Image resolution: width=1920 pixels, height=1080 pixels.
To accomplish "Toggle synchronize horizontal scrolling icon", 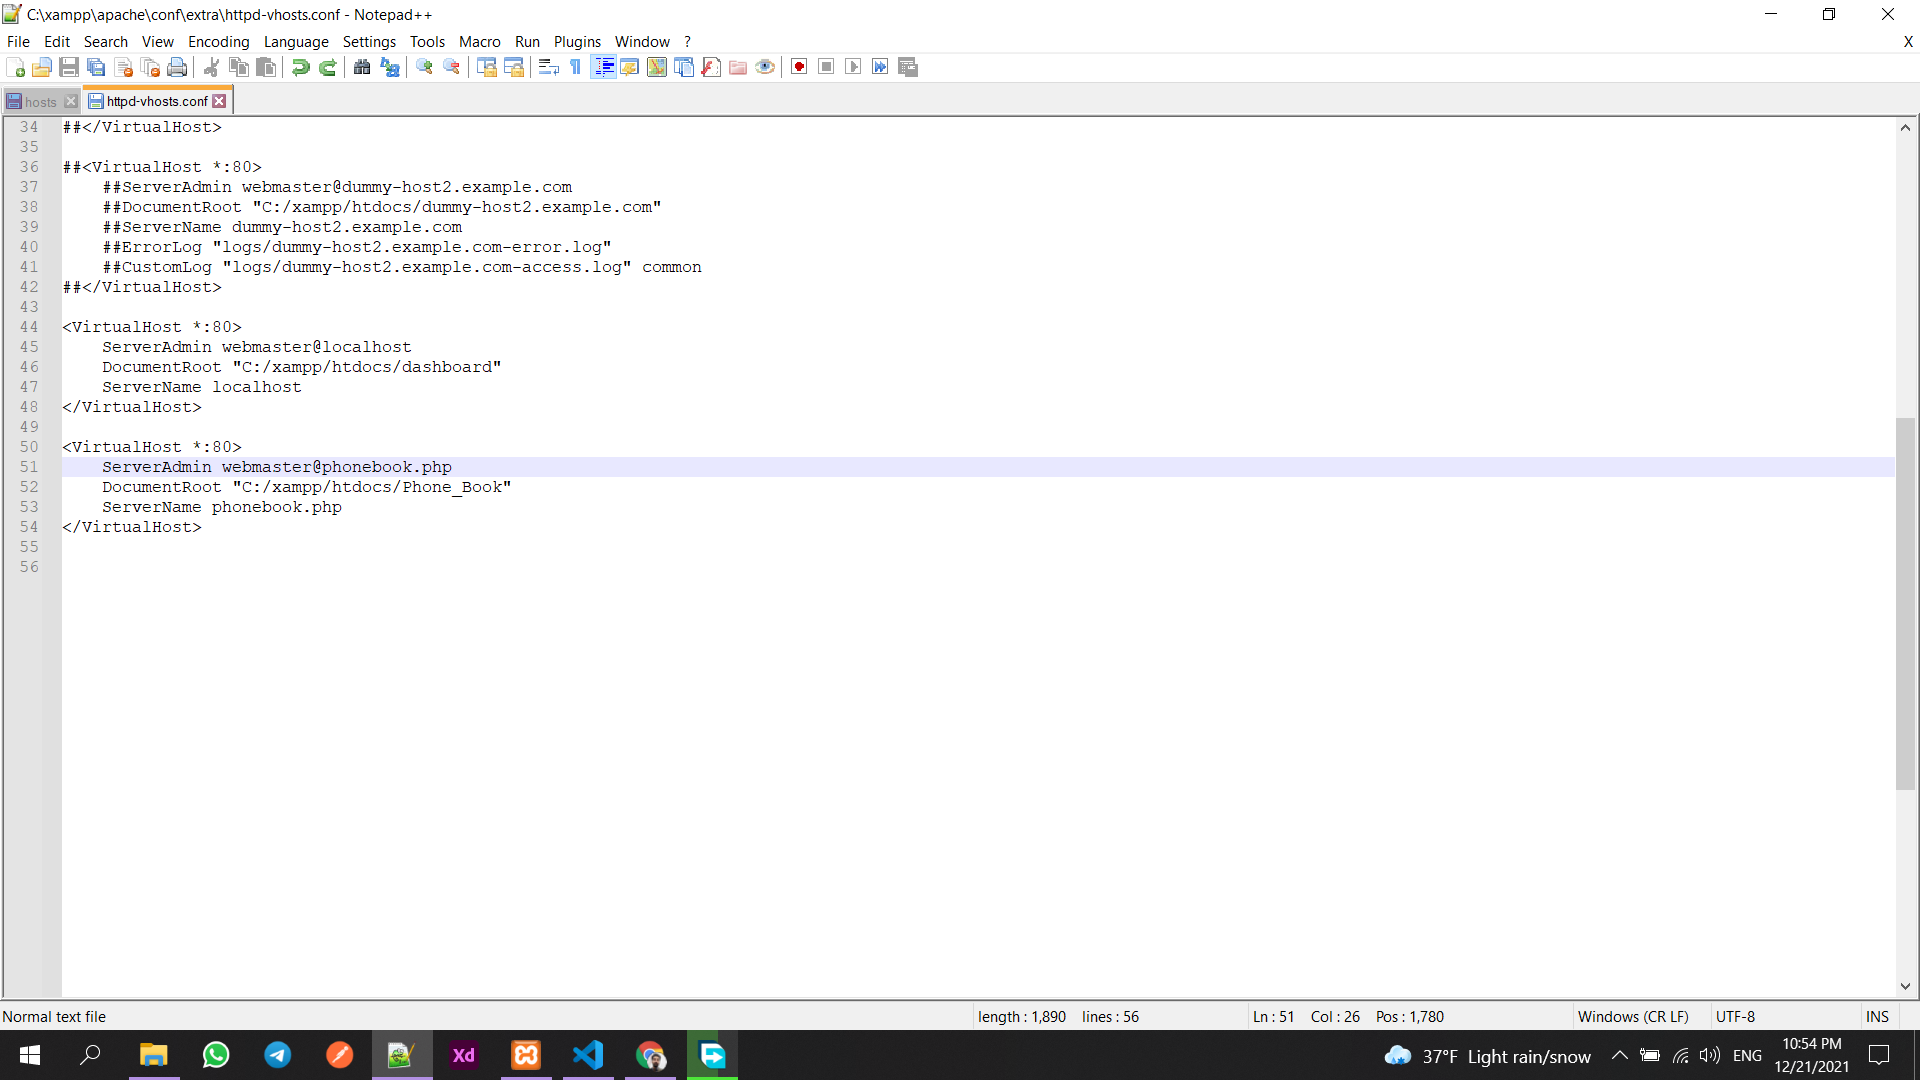I will pos(513,67).
